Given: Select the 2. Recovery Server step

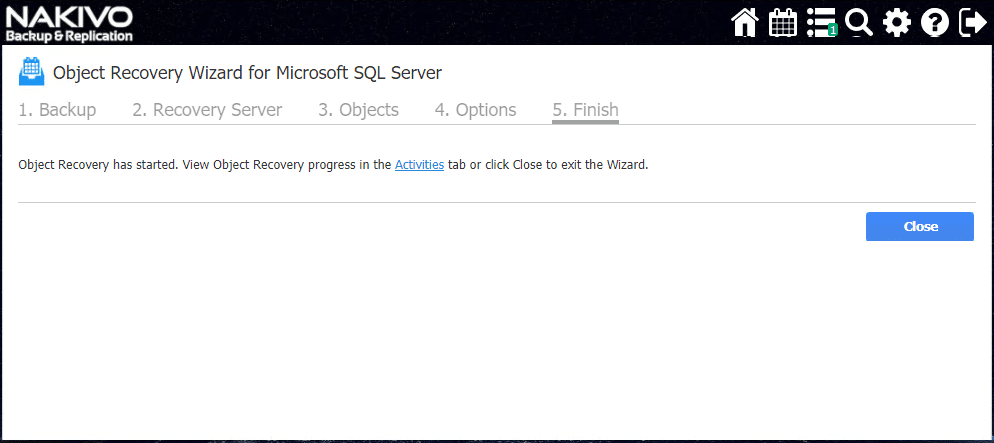Looking at the screenshot, I should point(207,110).
